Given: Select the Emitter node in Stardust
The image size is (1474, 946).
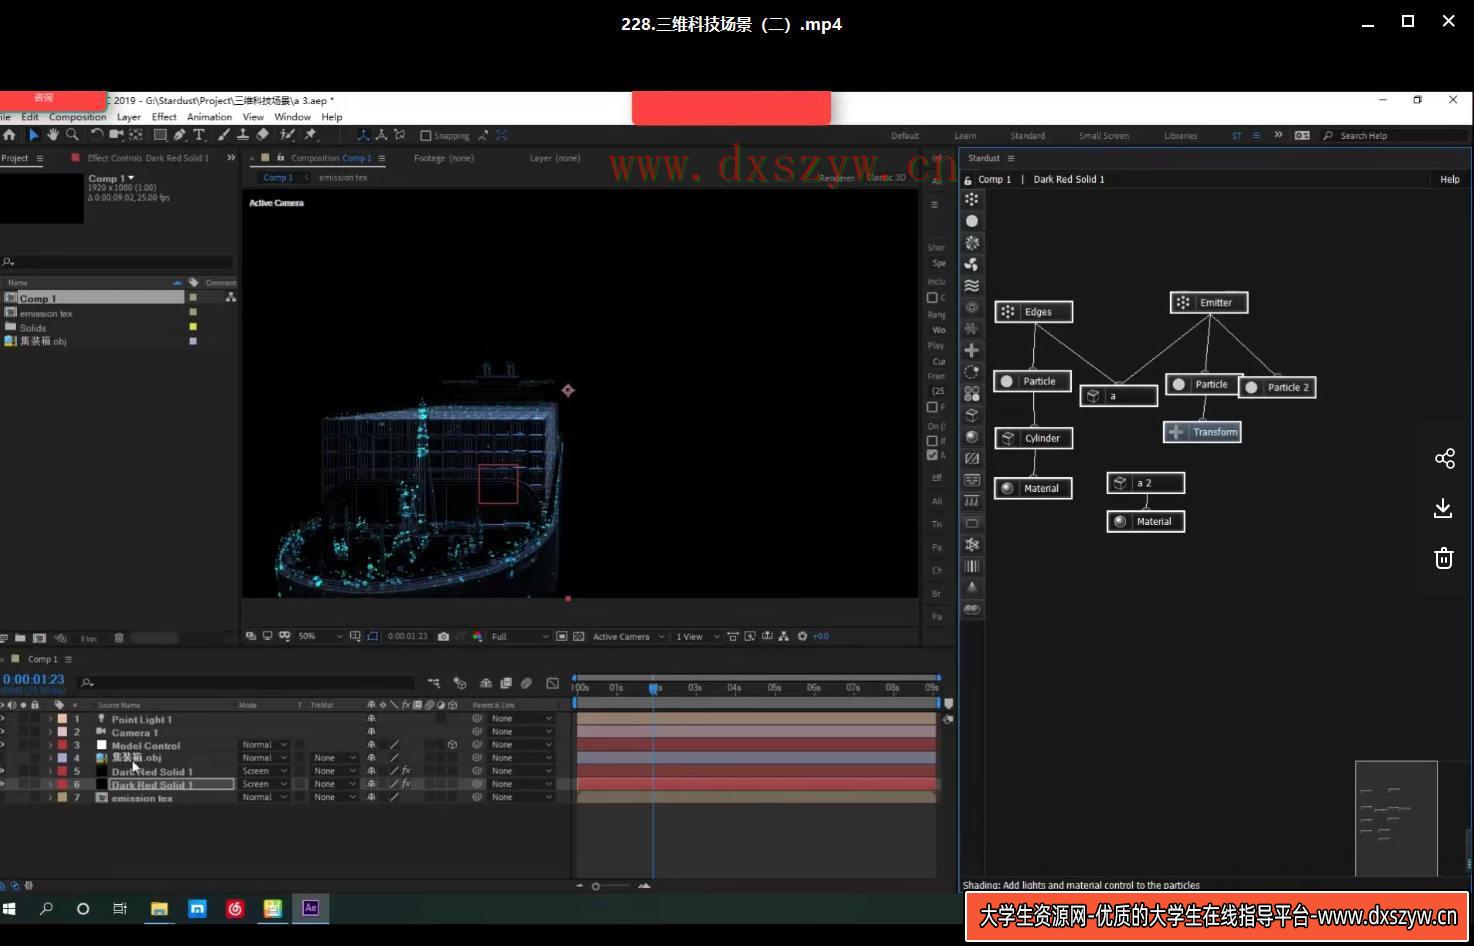Looking at the screenshot, I should click(1209, 302).
